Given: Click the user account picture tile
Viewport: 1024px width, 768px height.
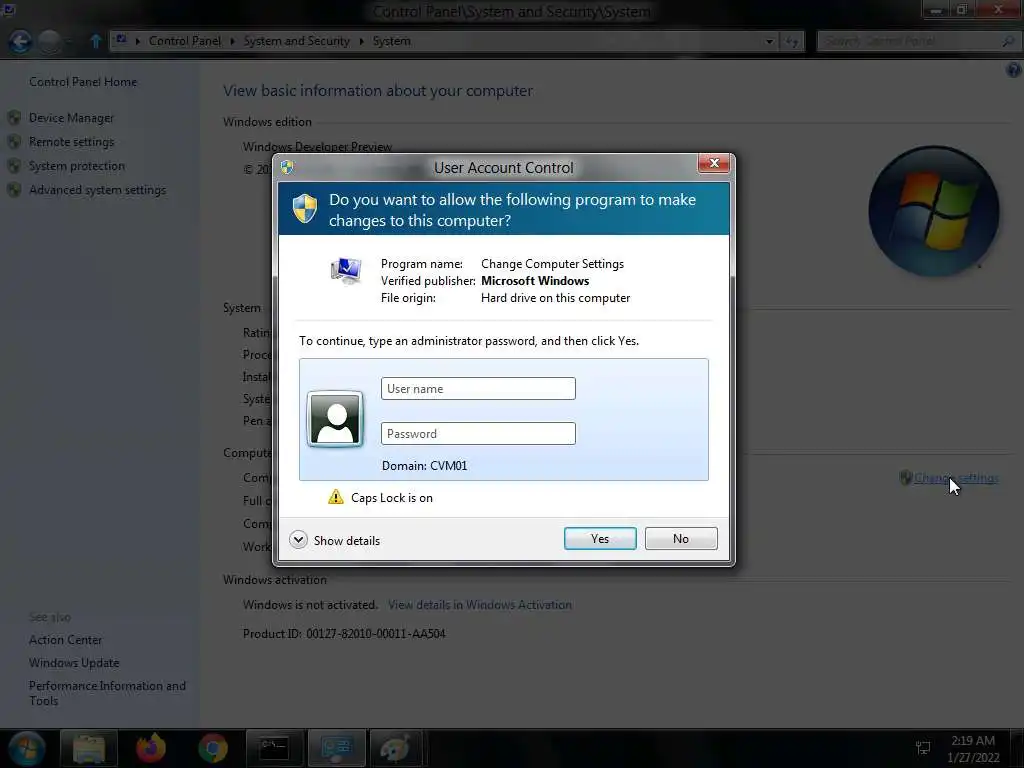Looking at the screenshot, I should click(x=335, y=419).
